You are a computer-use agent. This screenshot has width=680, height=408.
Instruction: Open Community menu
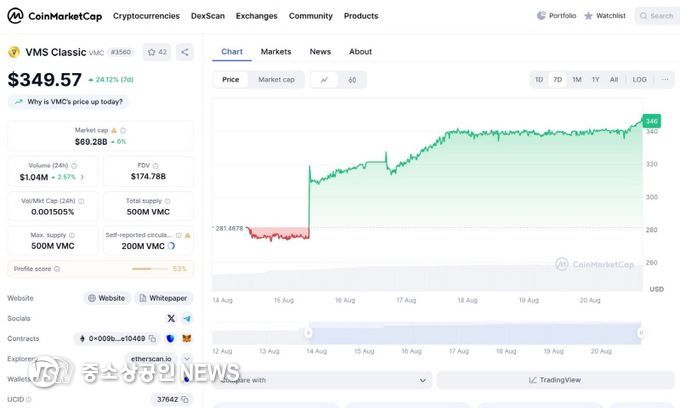click(311, 16)
